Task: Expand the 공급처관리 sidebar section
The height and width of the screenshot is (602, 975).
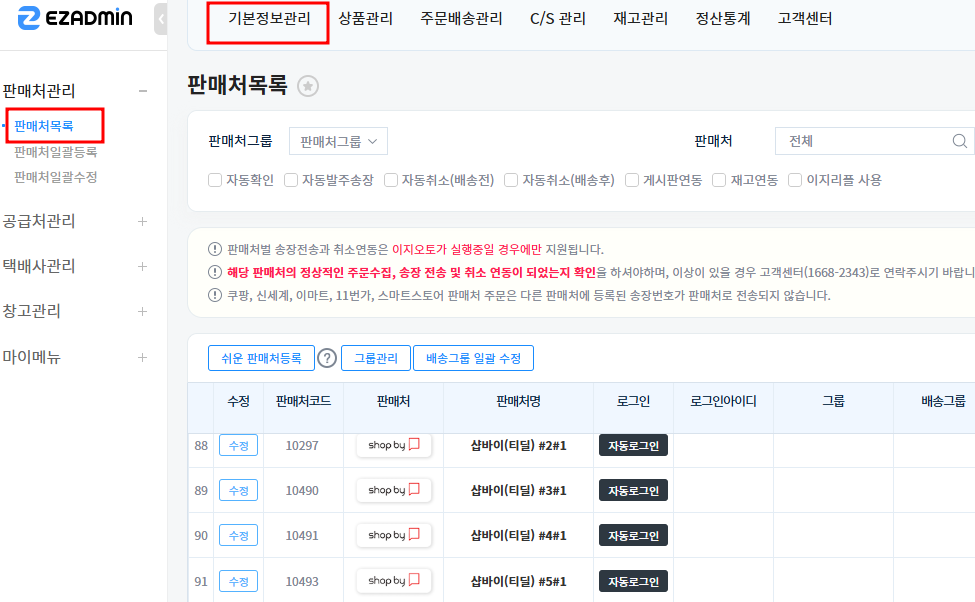Action: pos(142,221)
